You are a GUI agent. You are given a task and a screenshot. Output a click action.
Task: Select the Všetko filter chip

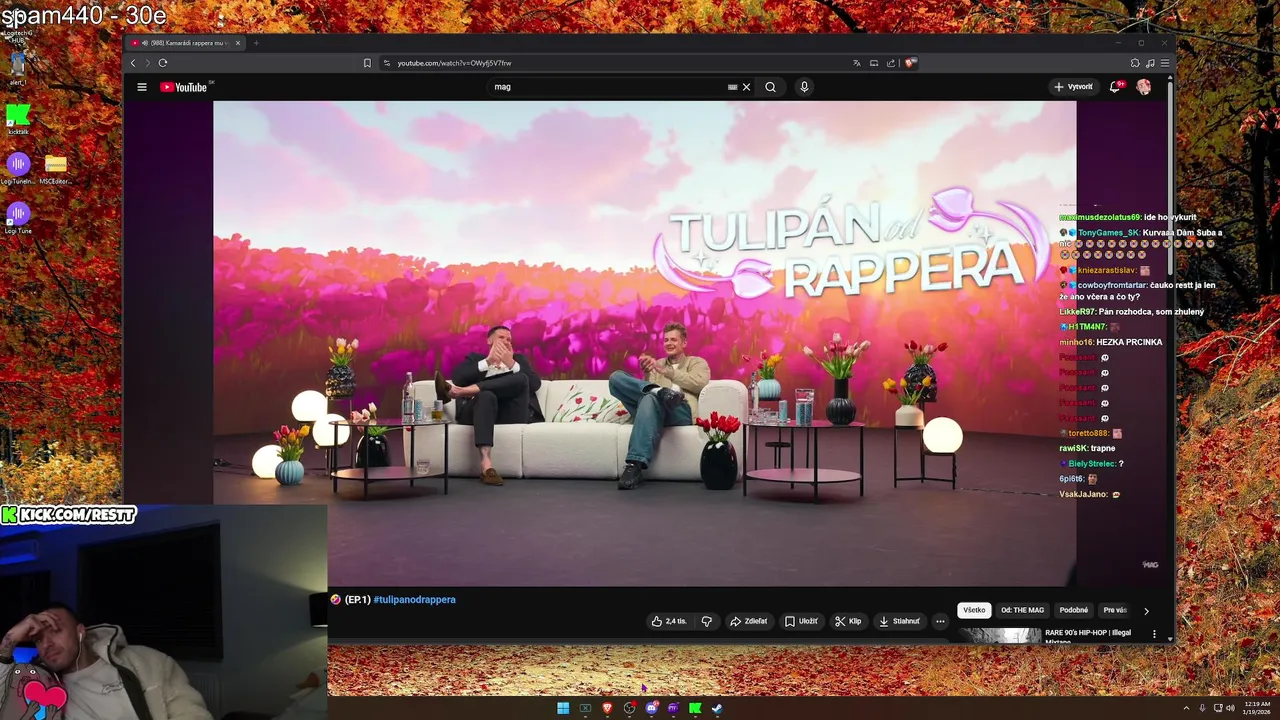(974, 610)
